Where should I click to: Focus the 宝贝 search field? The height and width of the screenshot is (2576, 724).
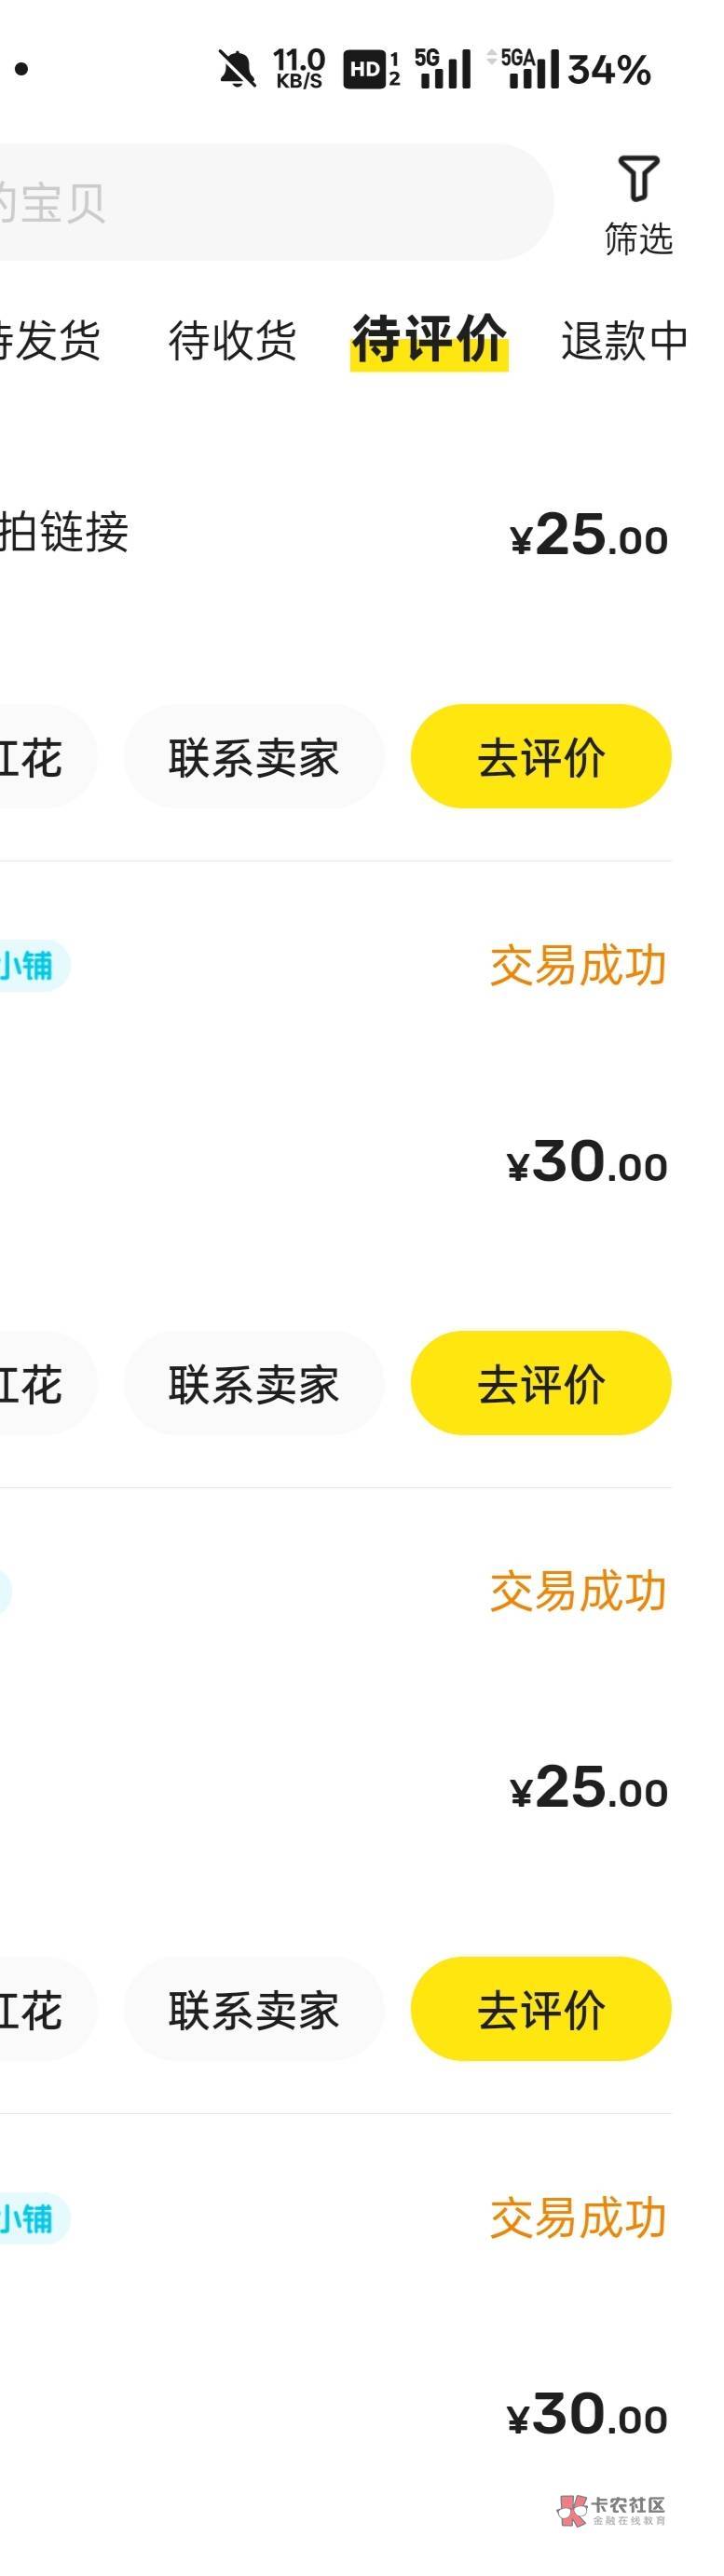[x=260, y=202]
